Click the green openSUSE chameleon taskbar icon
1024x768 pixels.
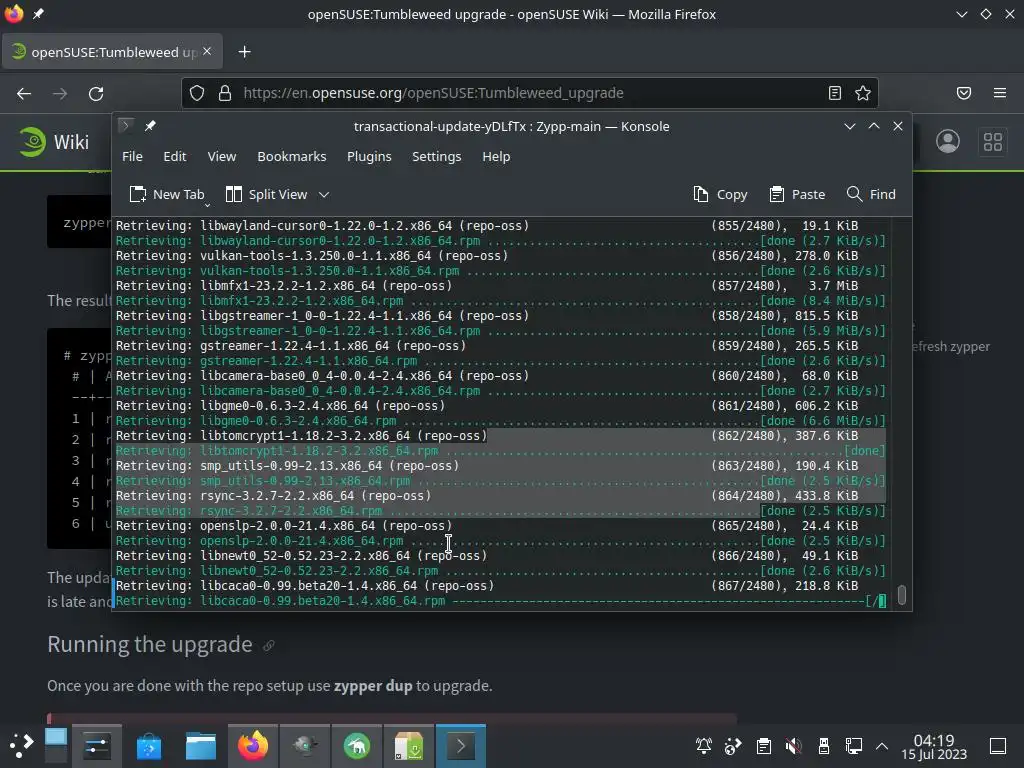357,746
